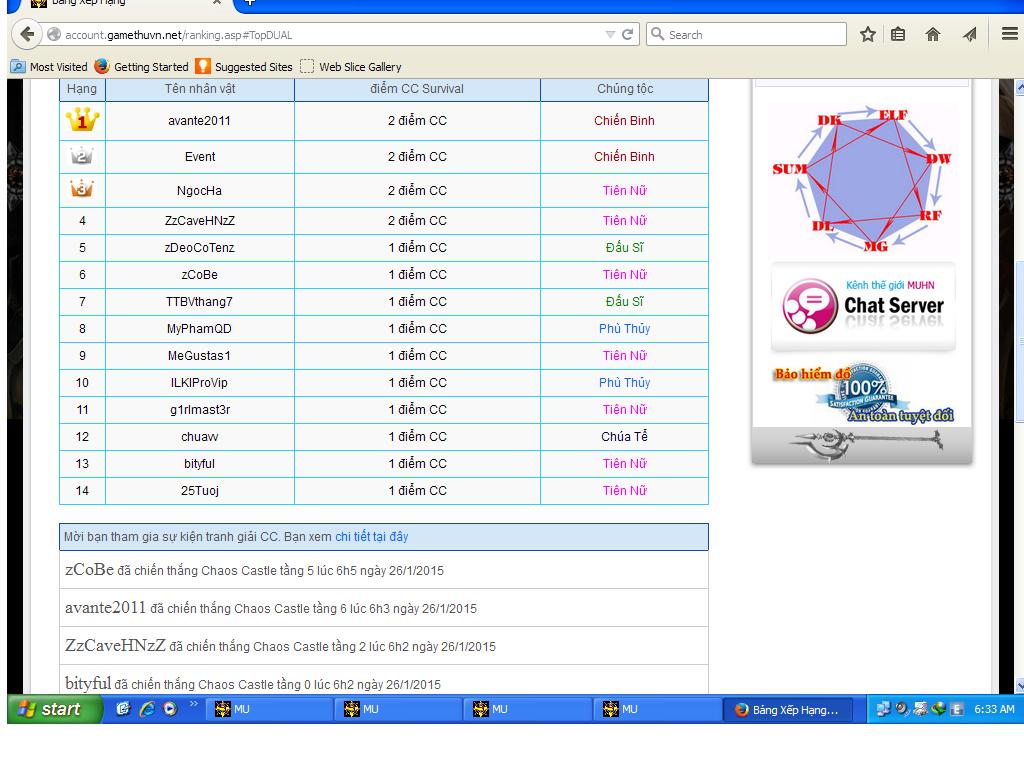This screenshot has width=1024, height=768.
Task: Click the page scrollbar down arrow
Action: point(1019,686)
